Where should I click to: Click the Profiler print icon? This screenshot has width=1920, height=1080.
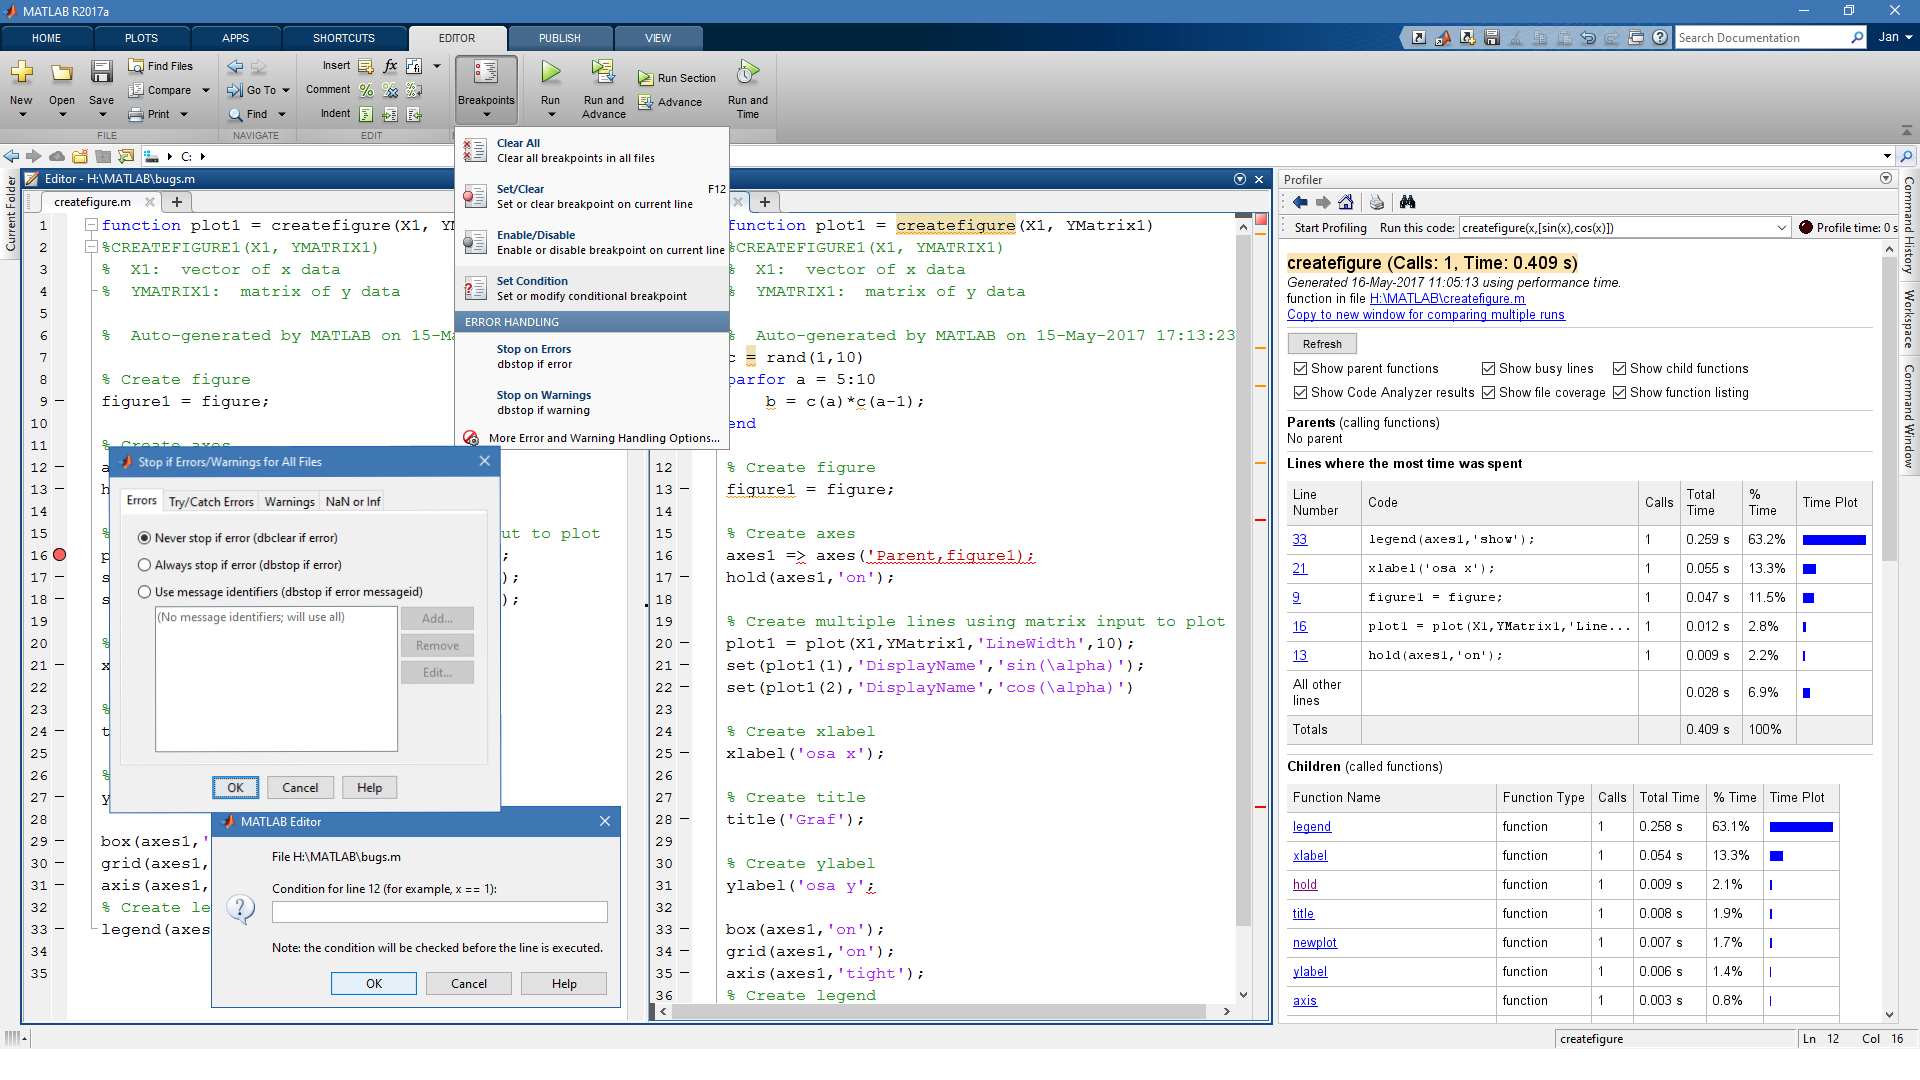tap(1377, 202)
